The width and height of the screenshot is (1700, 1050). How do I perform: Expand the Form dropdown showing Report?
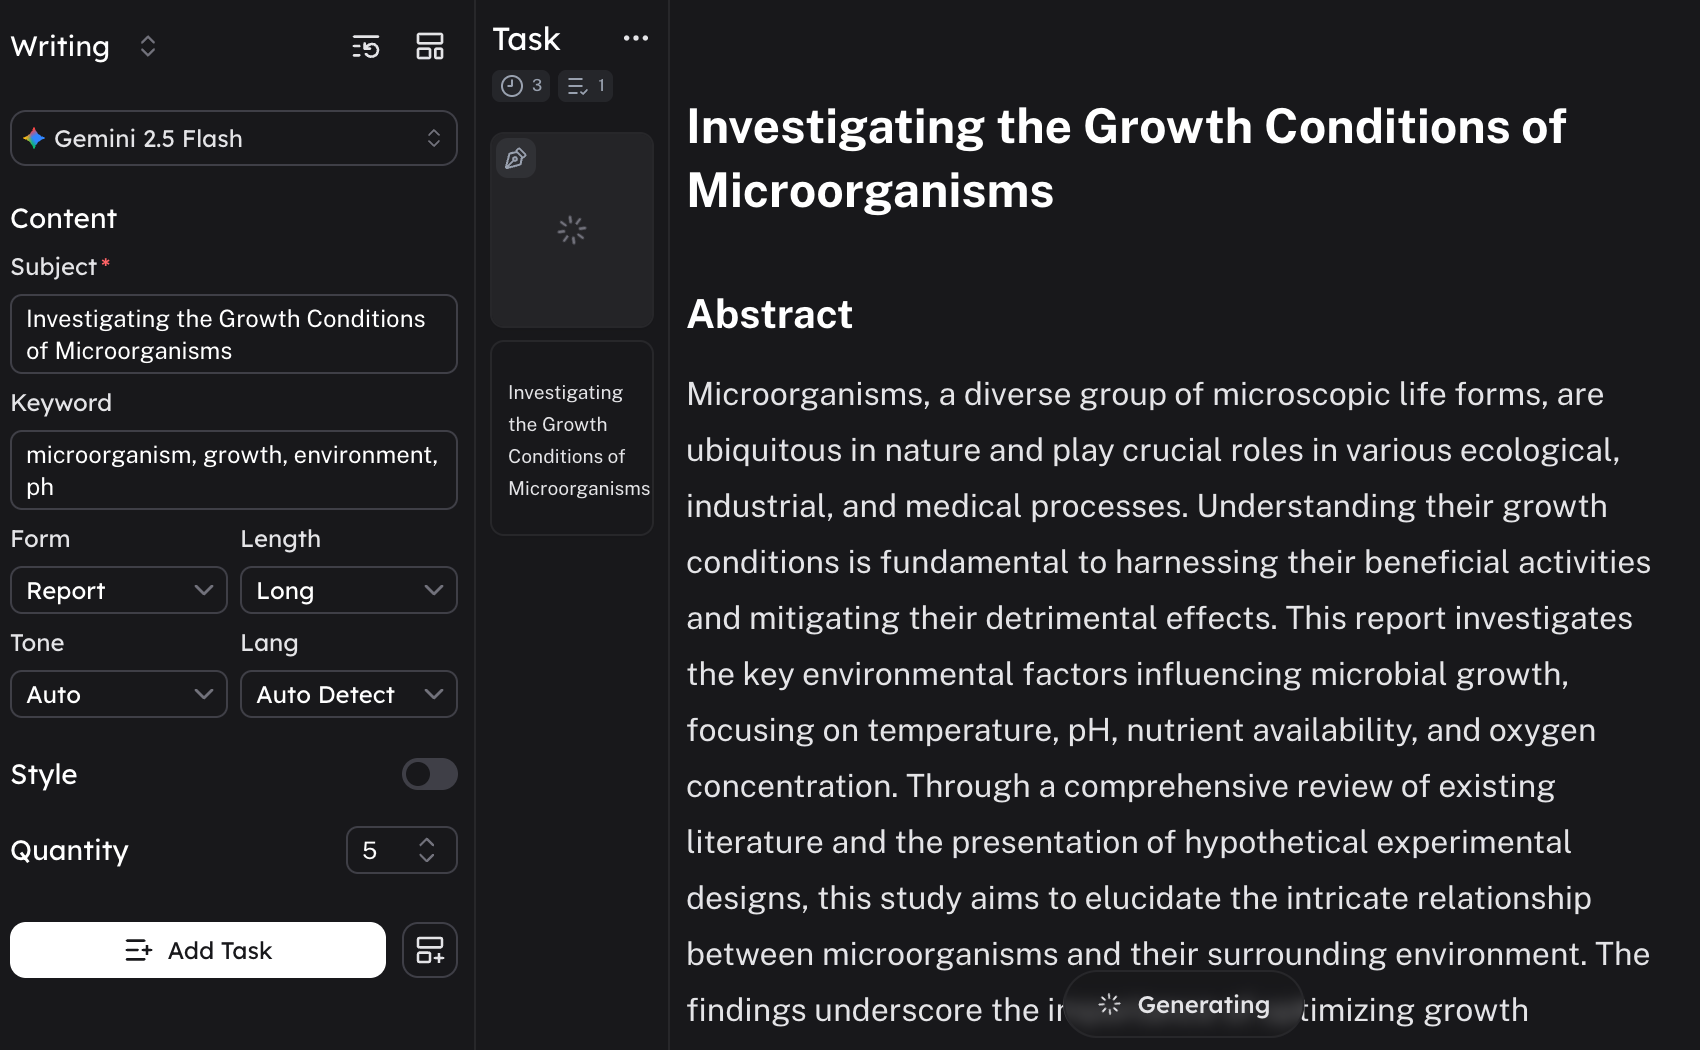119,590
